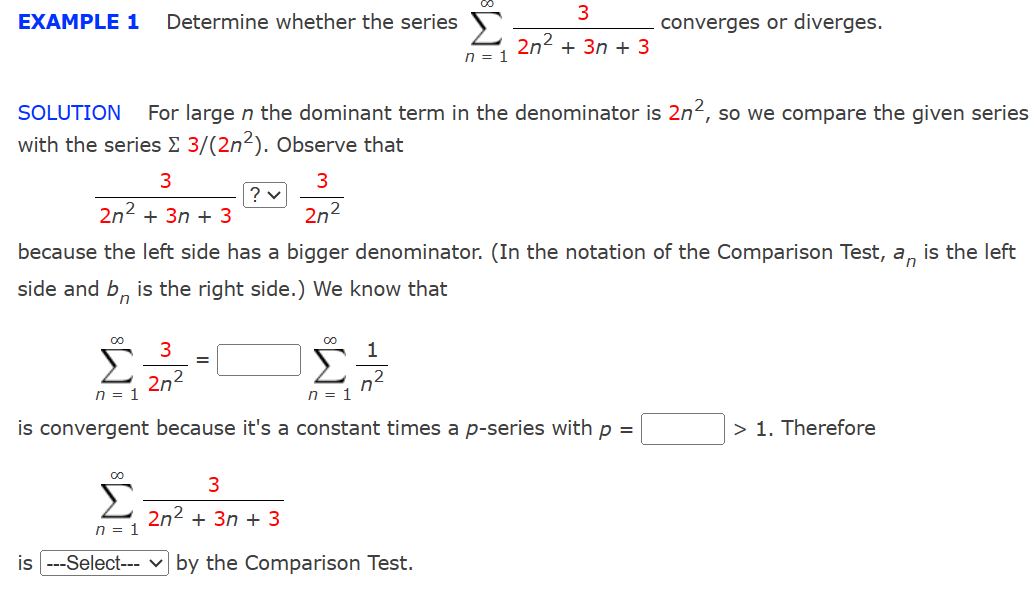Click the chevron arrow inside the ? selector
1036x595 pixels.
tap(272, 195)
